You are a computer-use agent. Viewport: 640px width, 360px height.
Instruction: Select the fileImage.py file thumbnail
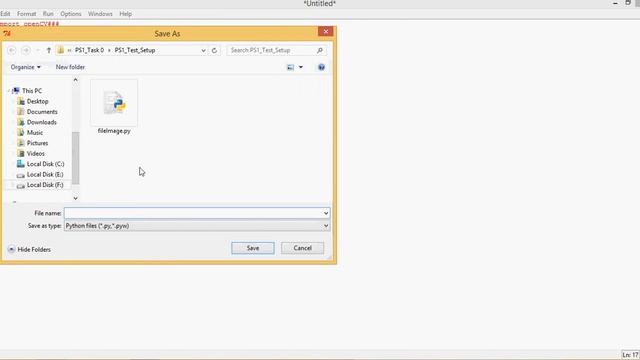(x=114, y=103)
